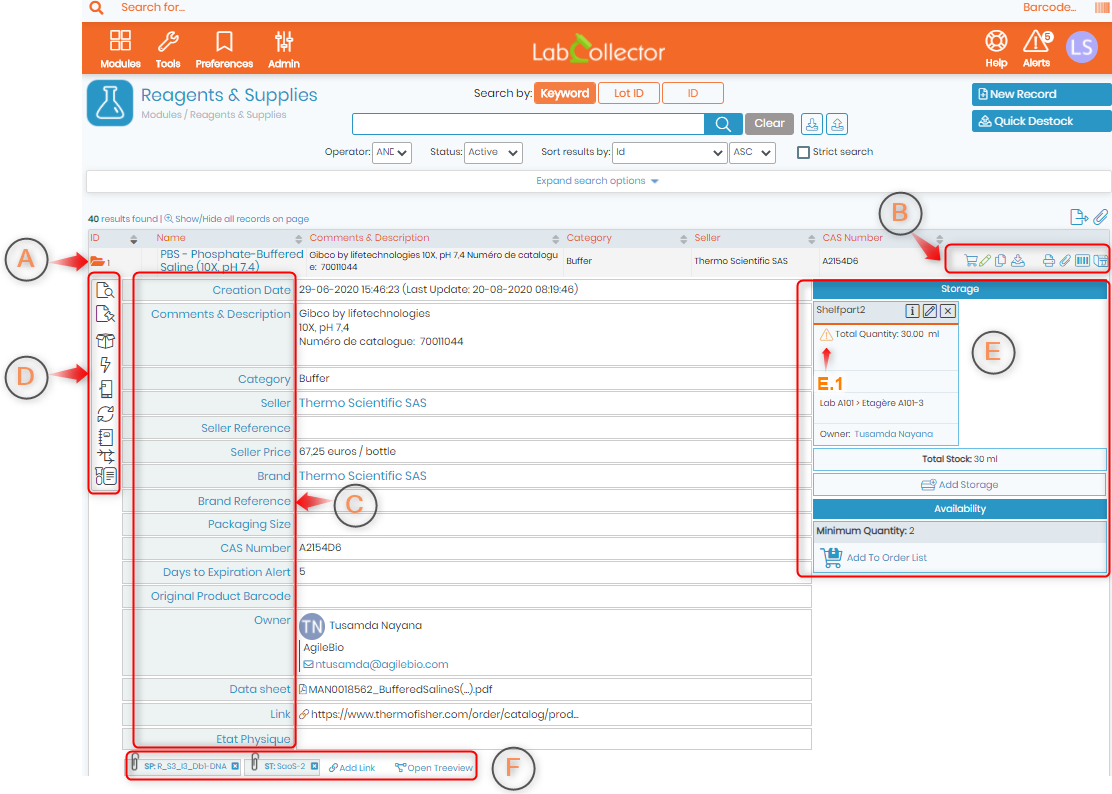The width and height of the screenshot is (1112, 794).
Task: Click the paperclip icon in record row
Action: [x=1064, y=261]
